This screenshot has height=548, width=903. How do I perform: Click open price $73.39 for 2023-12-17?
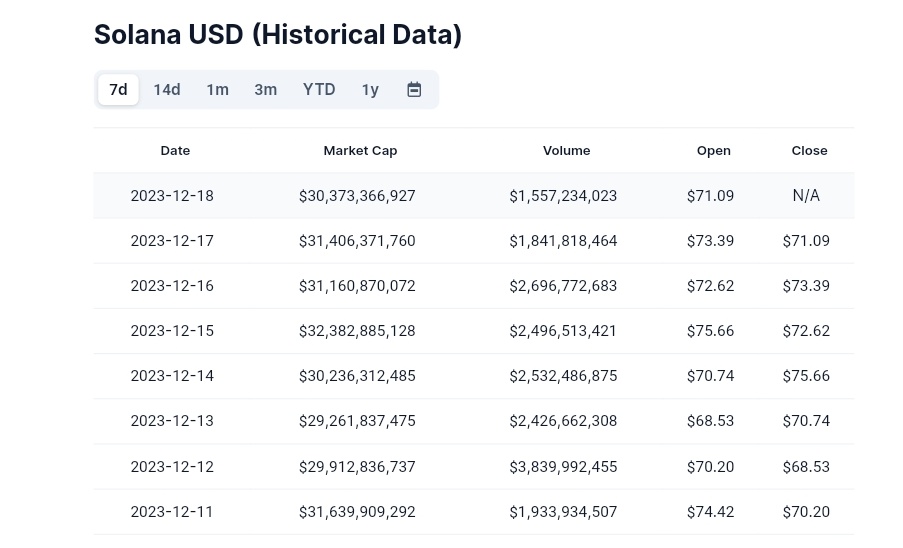[711, 241]
